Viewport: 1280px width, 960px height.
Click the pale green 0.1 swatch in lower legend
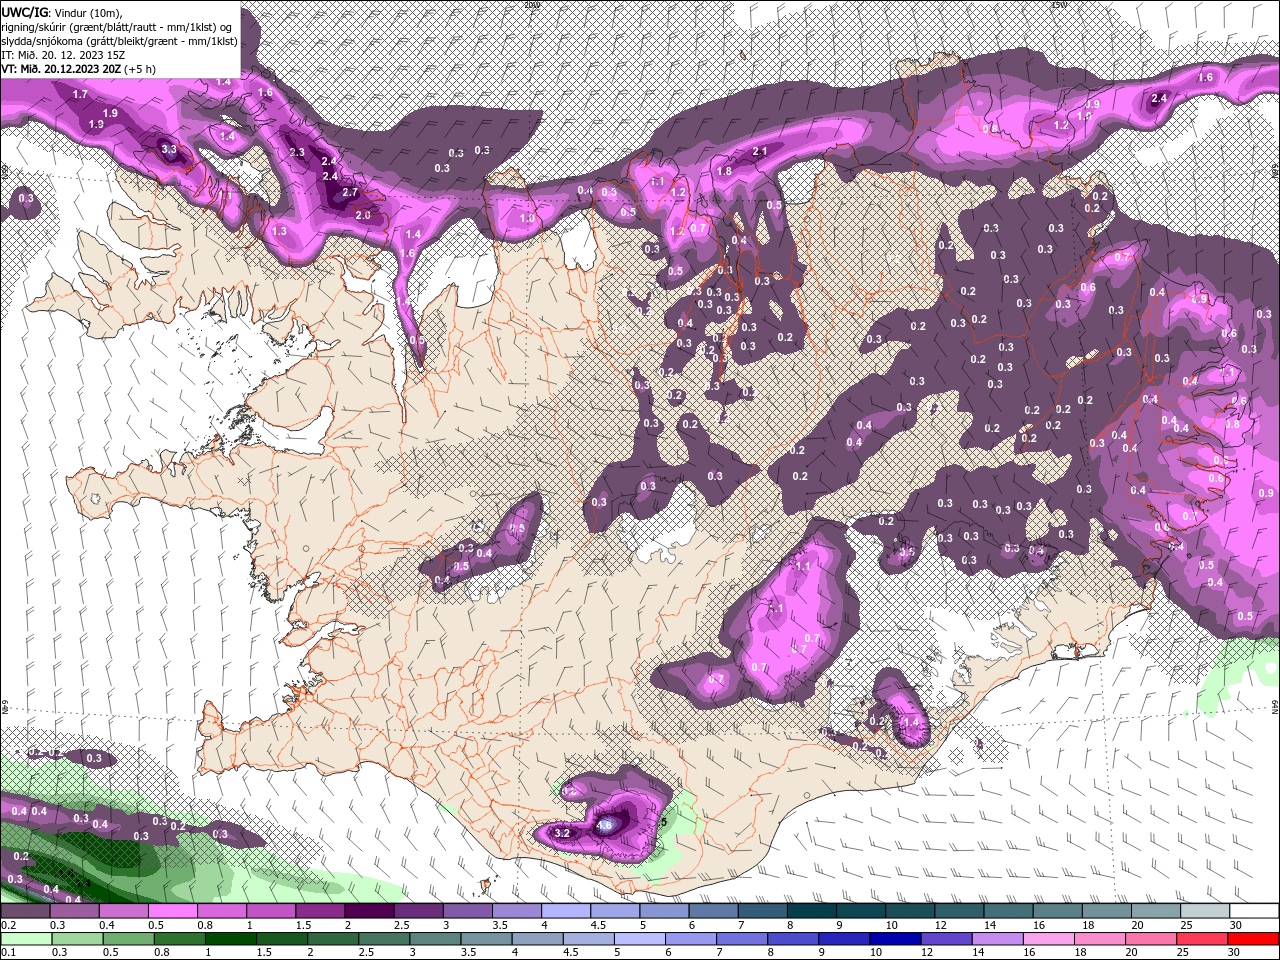click(26, 939)
